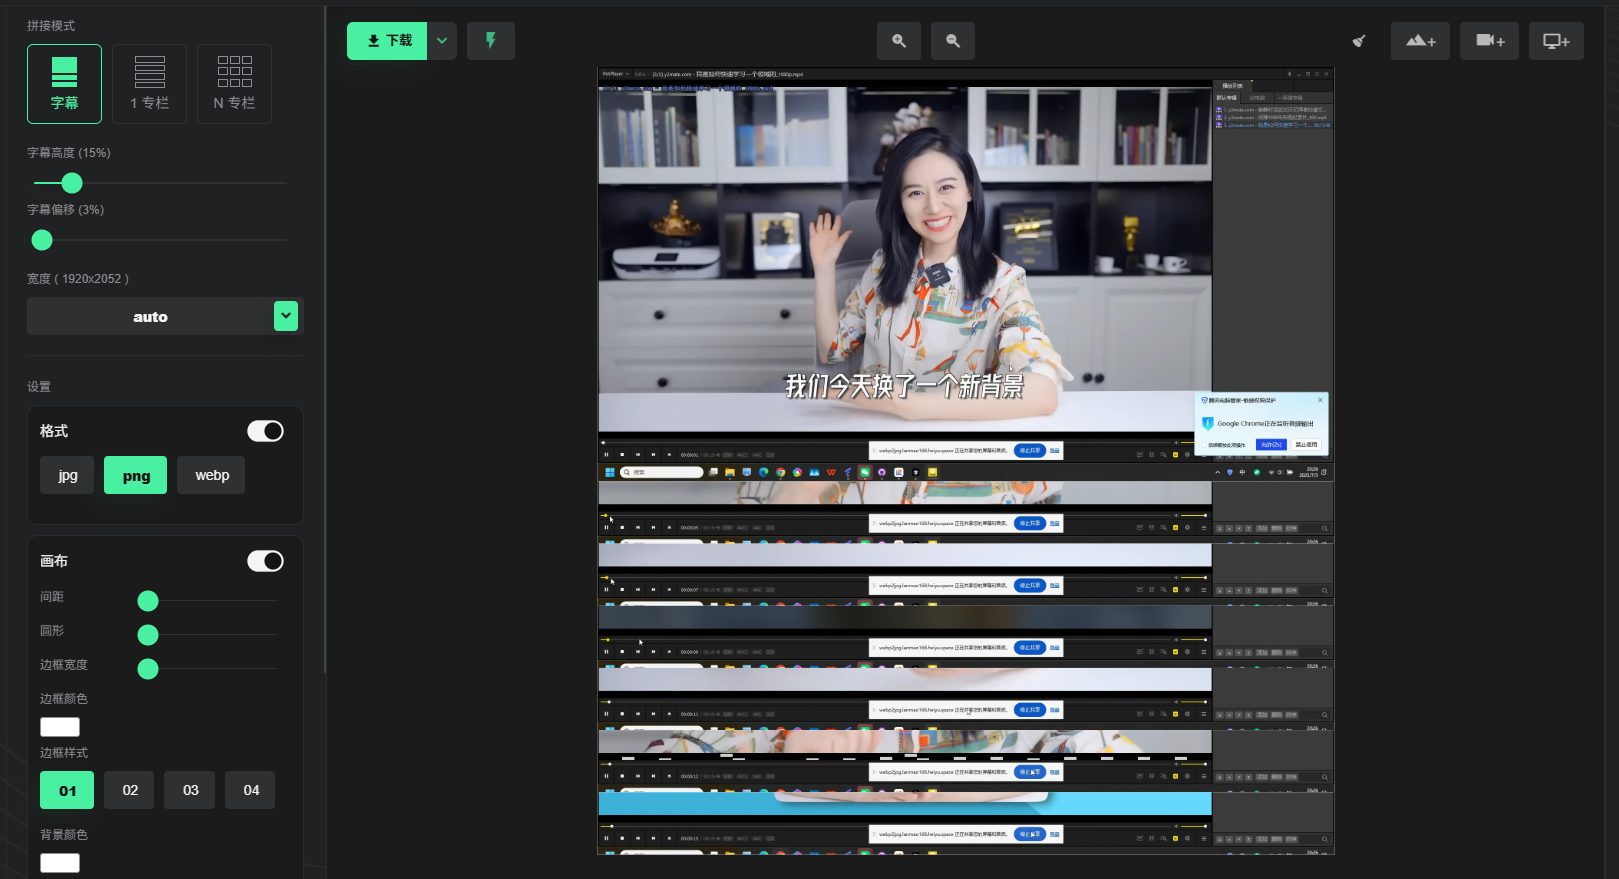Adjust the 字幕高度 slider handle
Screen dimensions: 1619x879
click(x=72, y=183)
